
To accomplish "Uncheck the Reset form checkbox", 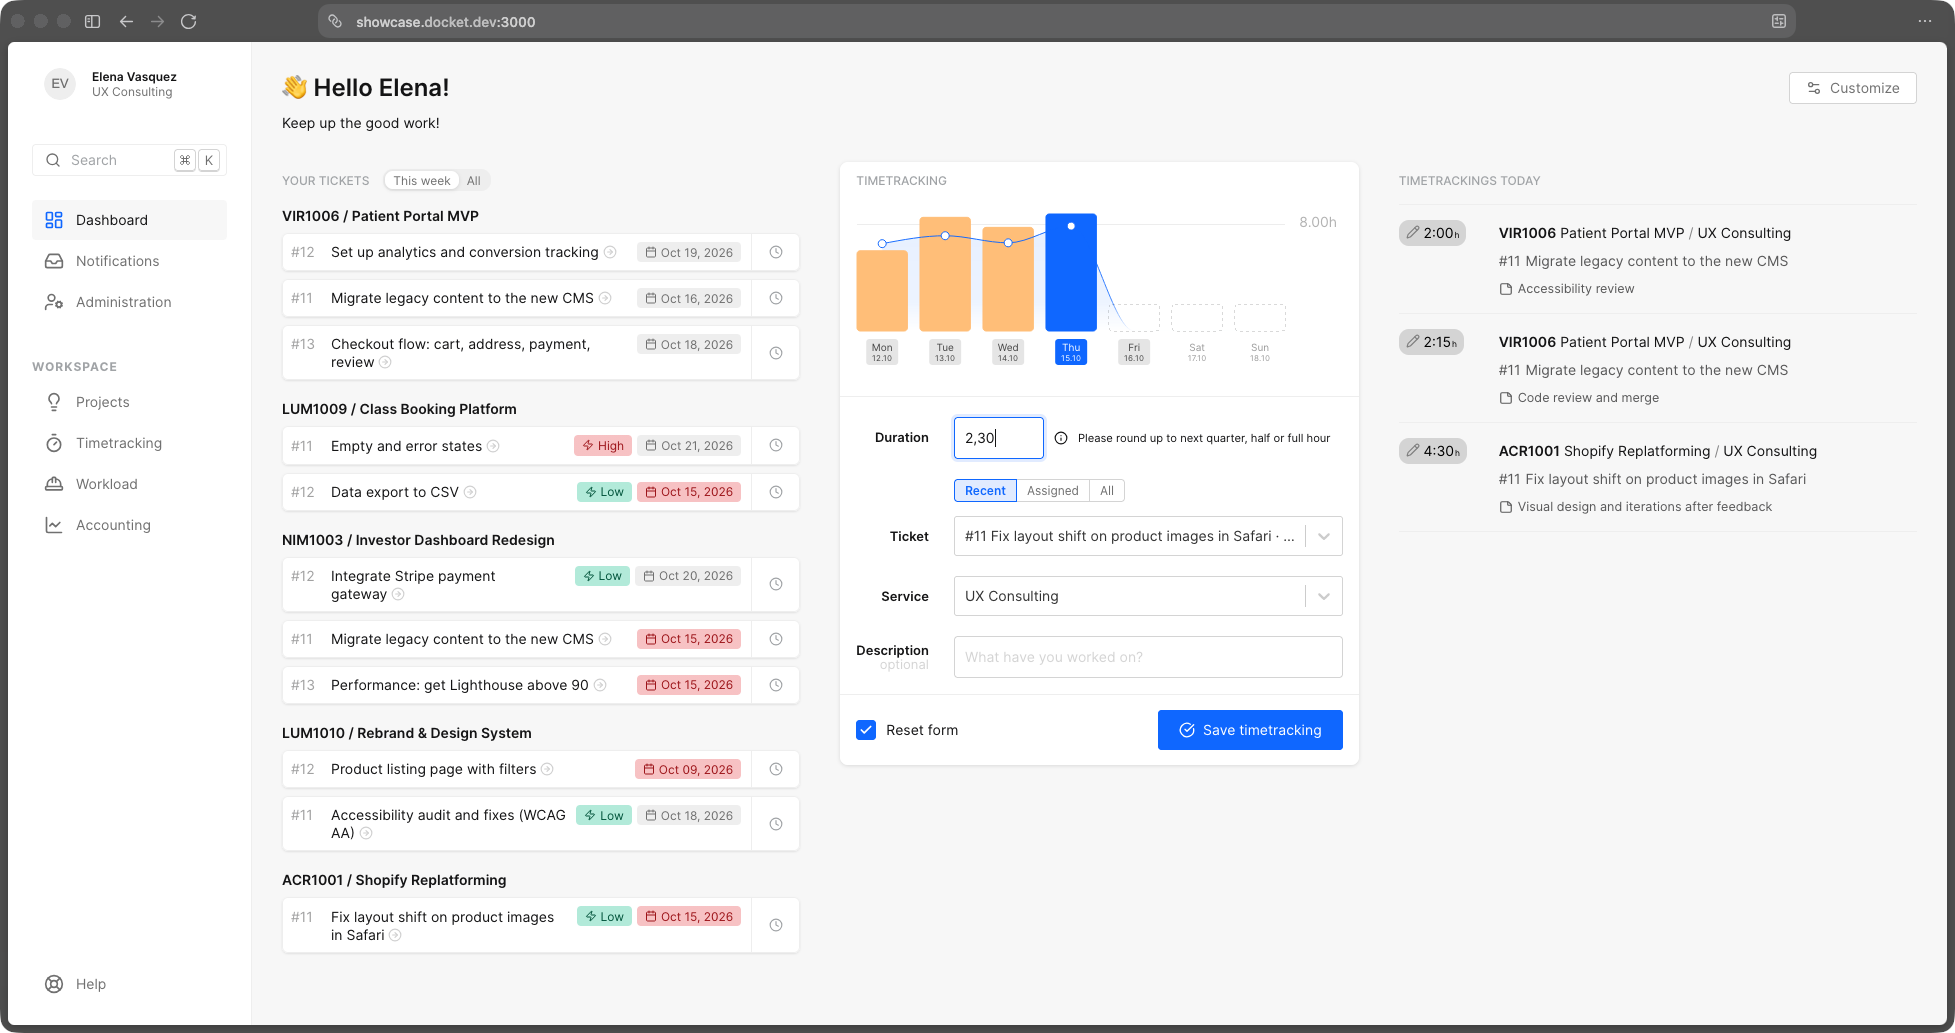I will (866, 730).
